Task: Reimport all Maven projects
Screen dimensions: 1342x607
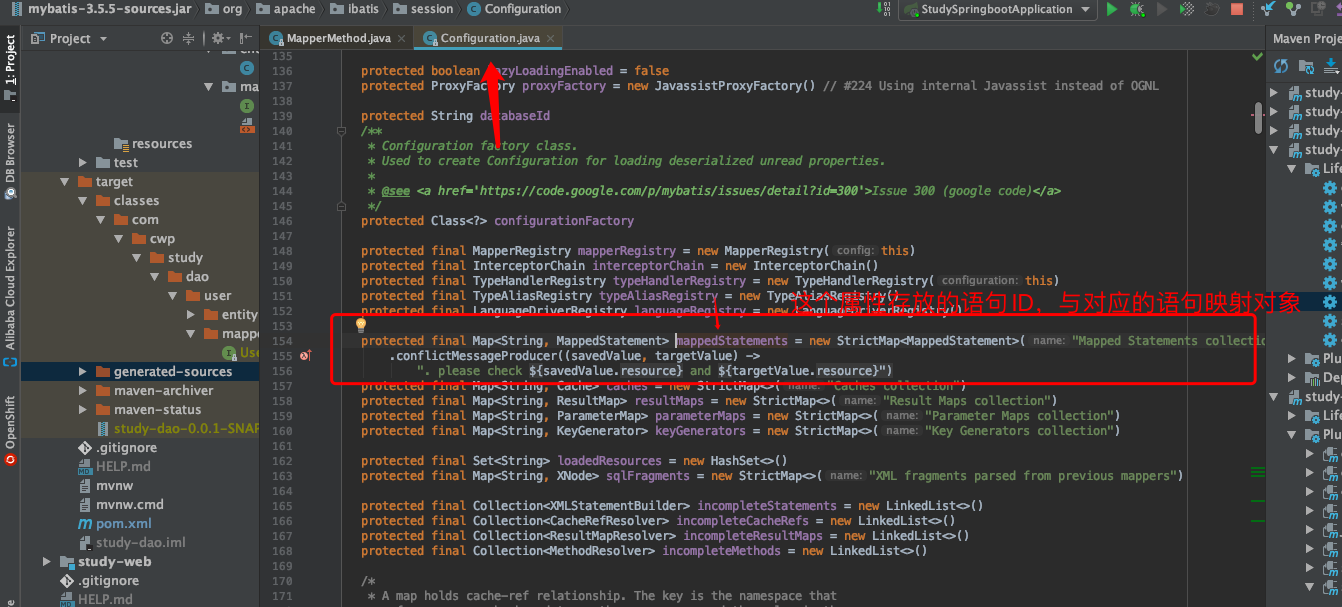Action: [1281, 66]
